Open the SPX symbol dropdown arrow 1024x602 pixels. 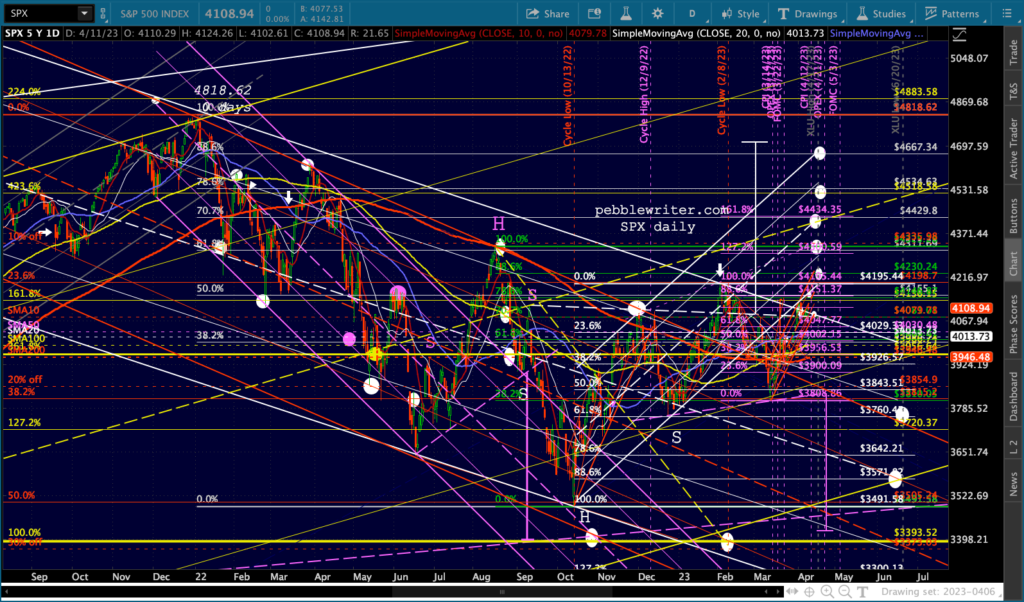point(84,13)
